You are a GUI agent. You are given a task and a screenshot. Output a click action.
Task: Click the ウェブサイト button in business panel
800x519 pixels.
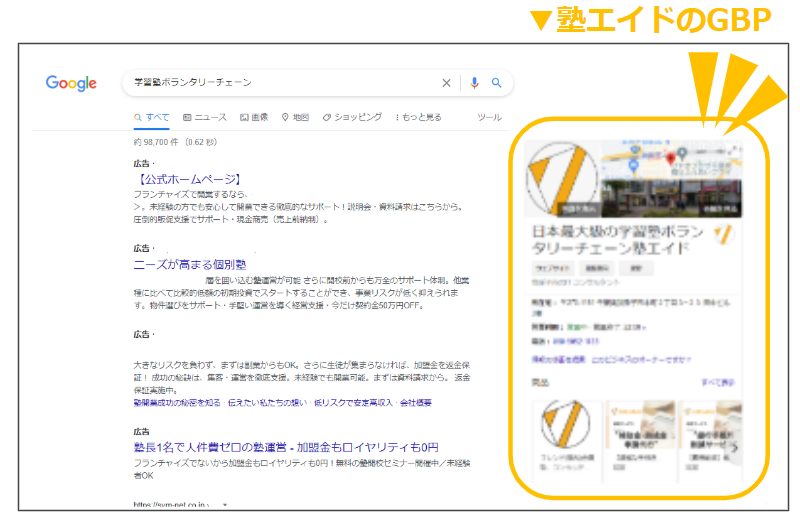[x=552, y=268]
